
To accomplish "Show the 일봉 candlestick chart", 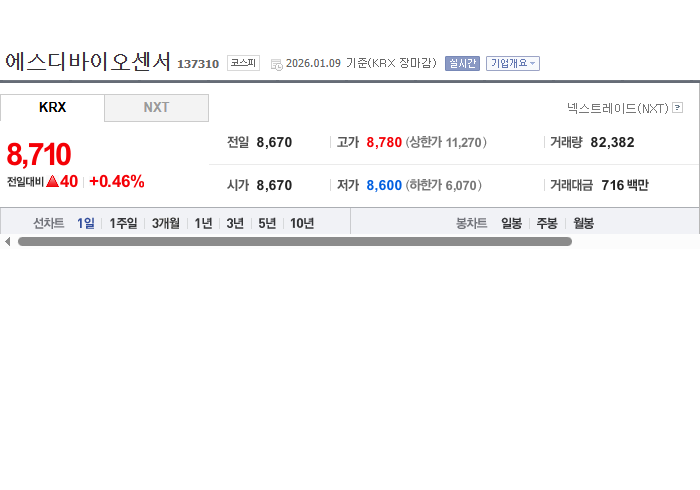I will 512,223.
